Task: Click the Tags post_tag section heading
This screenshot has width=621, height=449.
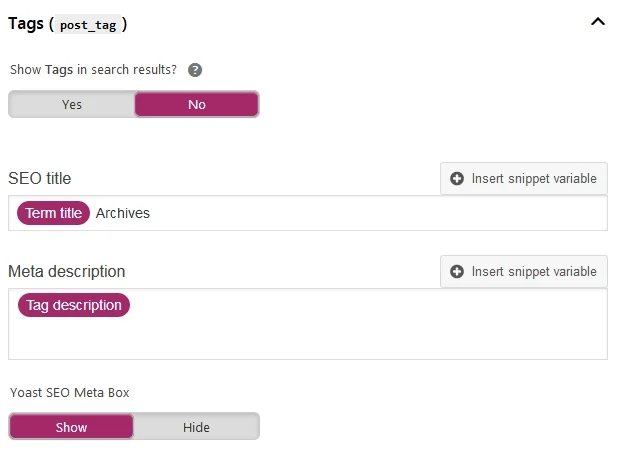Action: pyautogui.click(x=68, y=24)
